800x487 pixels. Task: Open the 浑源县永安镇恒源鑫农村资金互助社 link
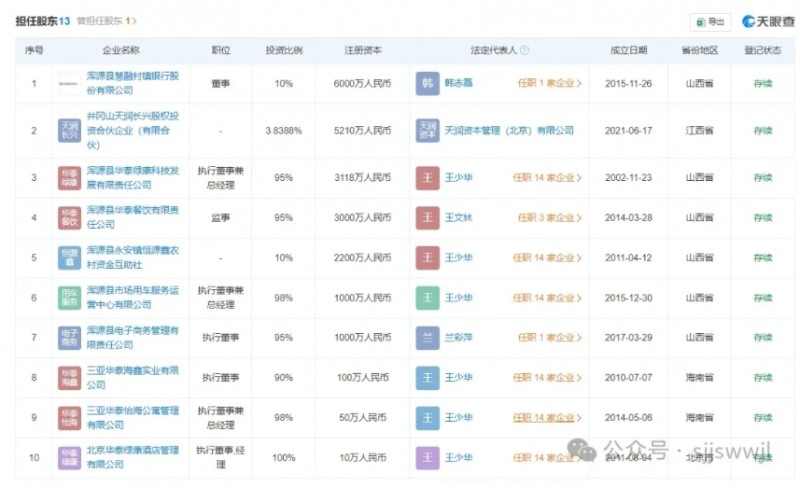tap(133, 258)
